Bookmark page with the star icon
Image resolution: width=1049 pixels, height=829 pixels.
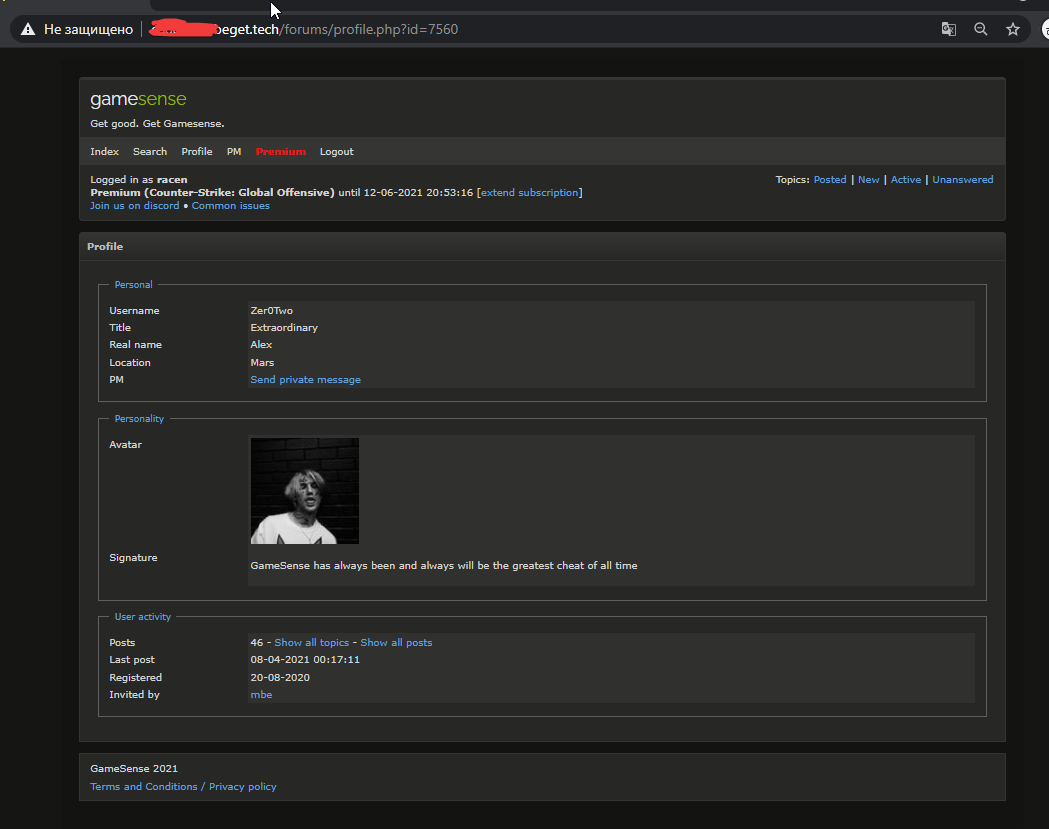[x=1013, y=29]
